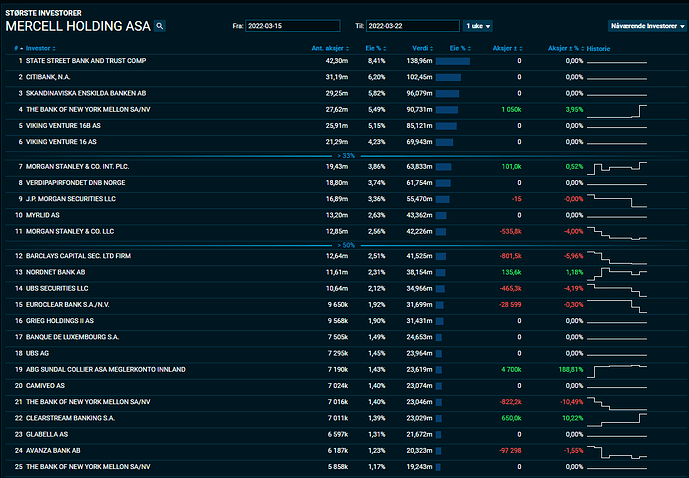Select BARCLAYS CAPITAL SEC. LTD FIRM

[x=78, y=256]
